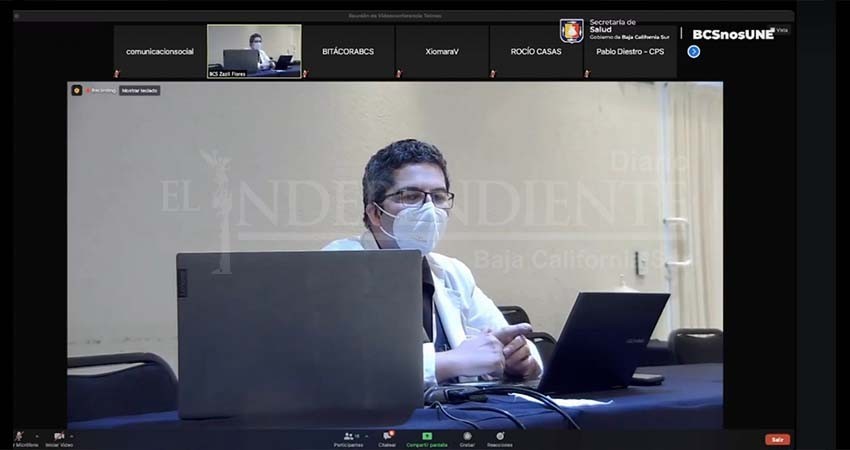Select the XiomaraV participant tile
The width and height of the screenshot is (850, 450).
coord(441,51)
